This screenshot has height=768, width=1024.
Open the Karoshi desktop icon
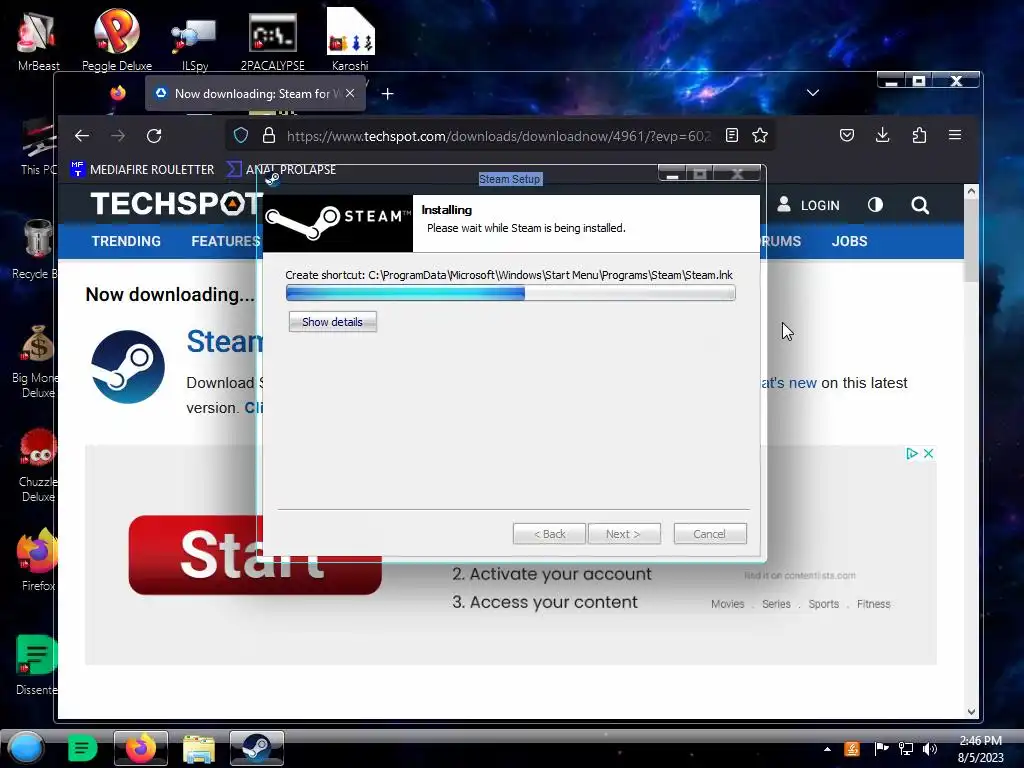(x=350, y=39)
